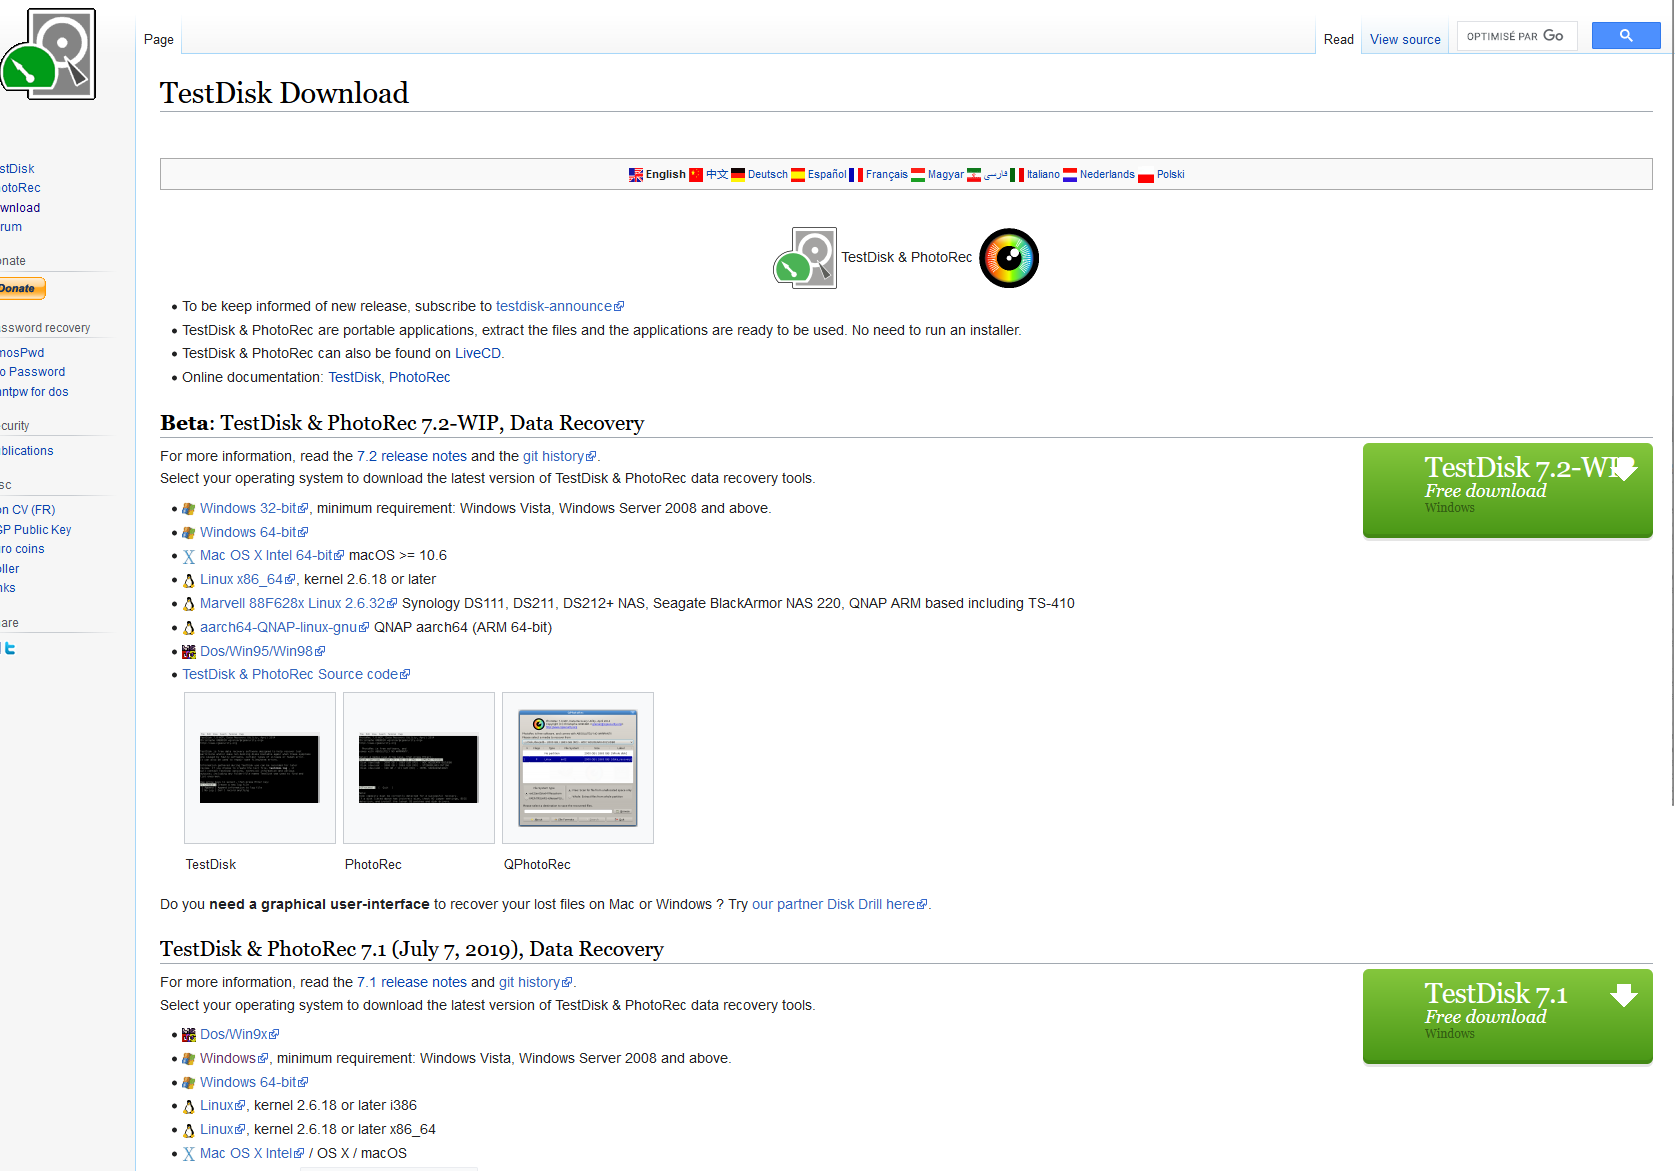Switch to the Read tab

point(1338,39)
